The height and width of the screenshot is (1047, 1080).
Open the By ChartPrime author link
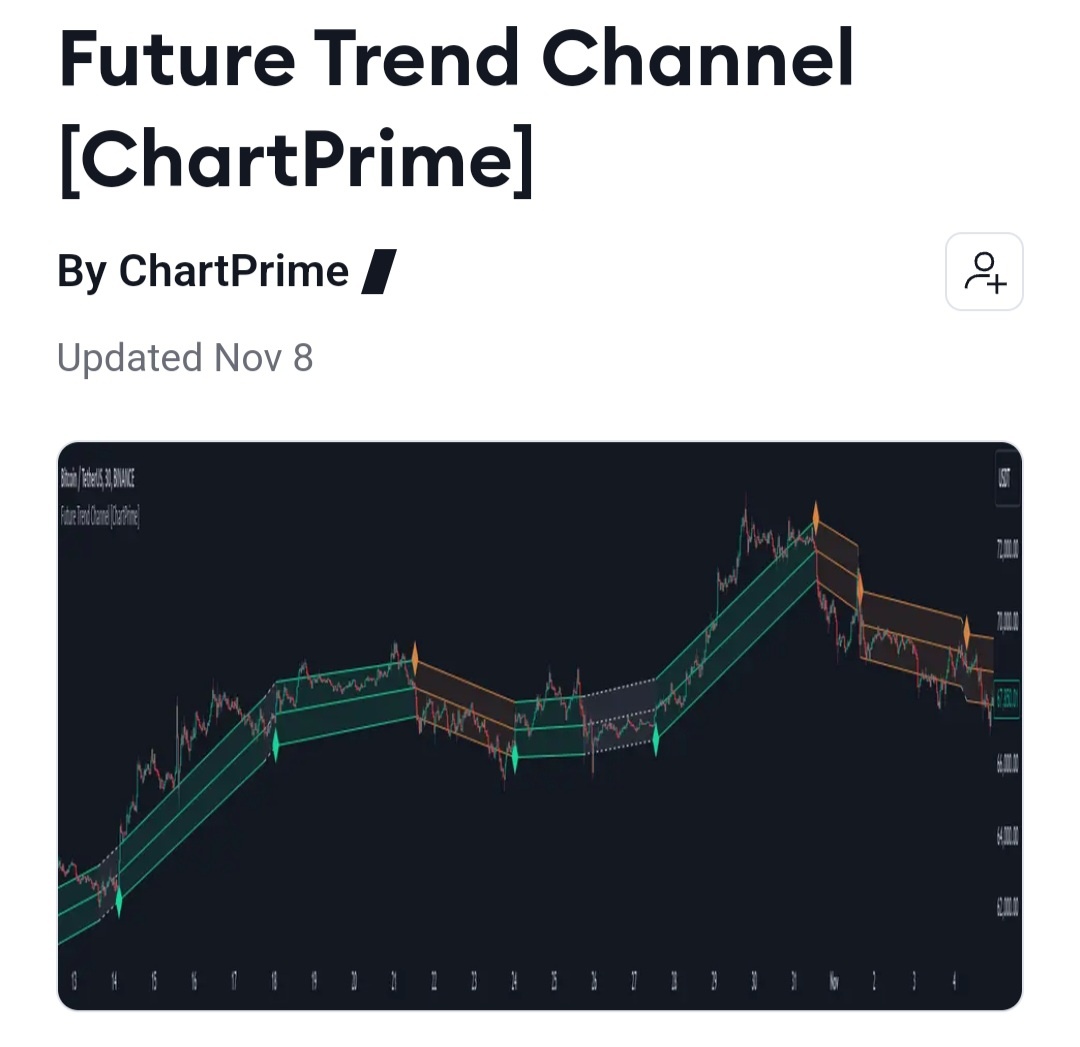tap(203, 272)
